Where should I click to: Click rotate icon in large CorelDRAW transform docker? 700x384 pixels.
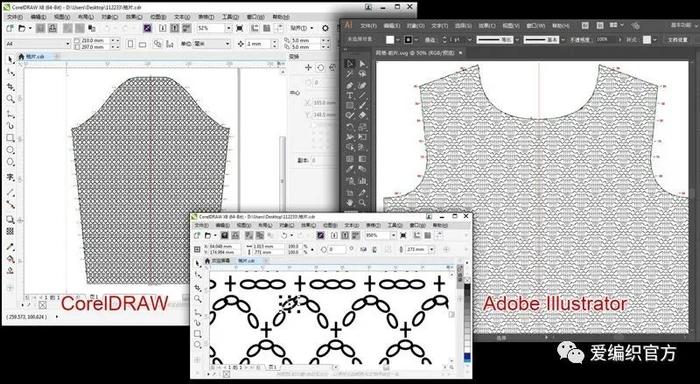click(320, 68)
